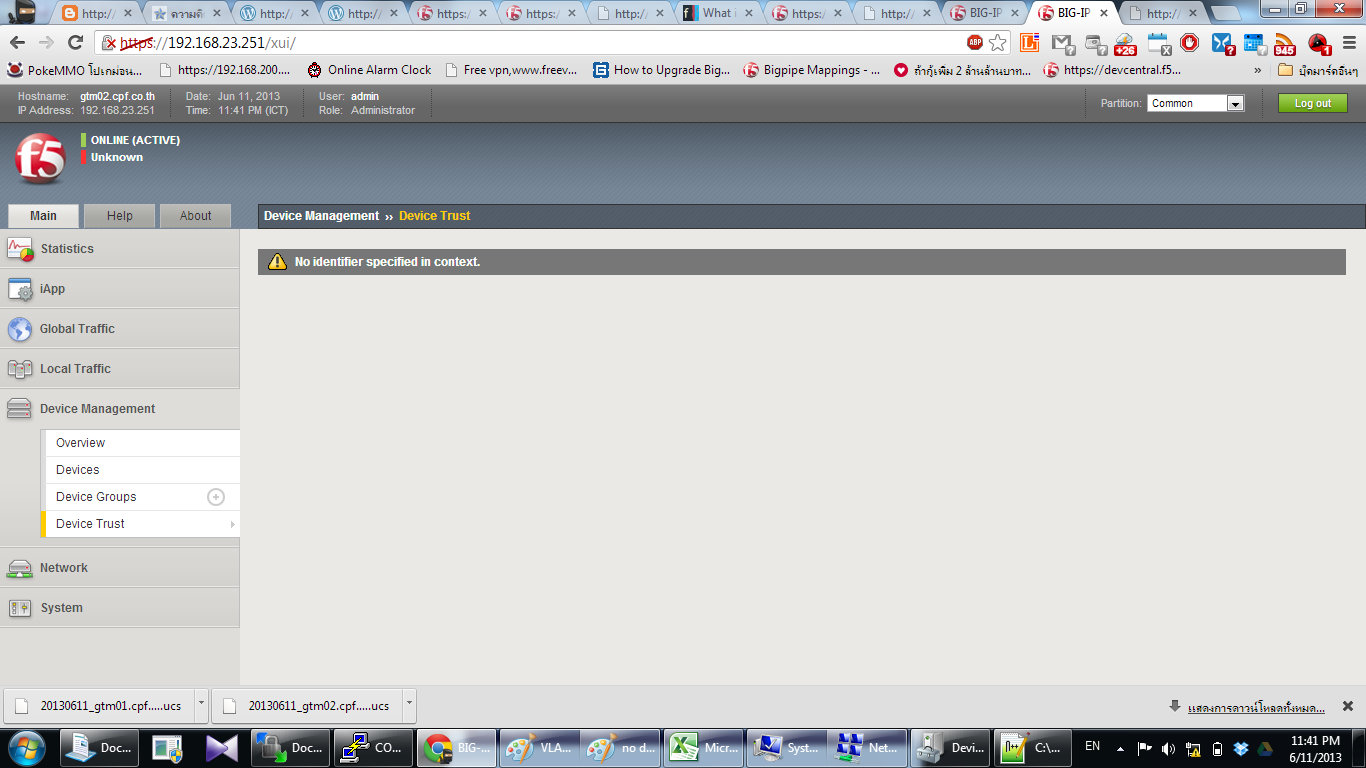Screen dimensions: 1366x768
Task: Open the devcentral.f5 bookmark
Action: (1112, 70)
